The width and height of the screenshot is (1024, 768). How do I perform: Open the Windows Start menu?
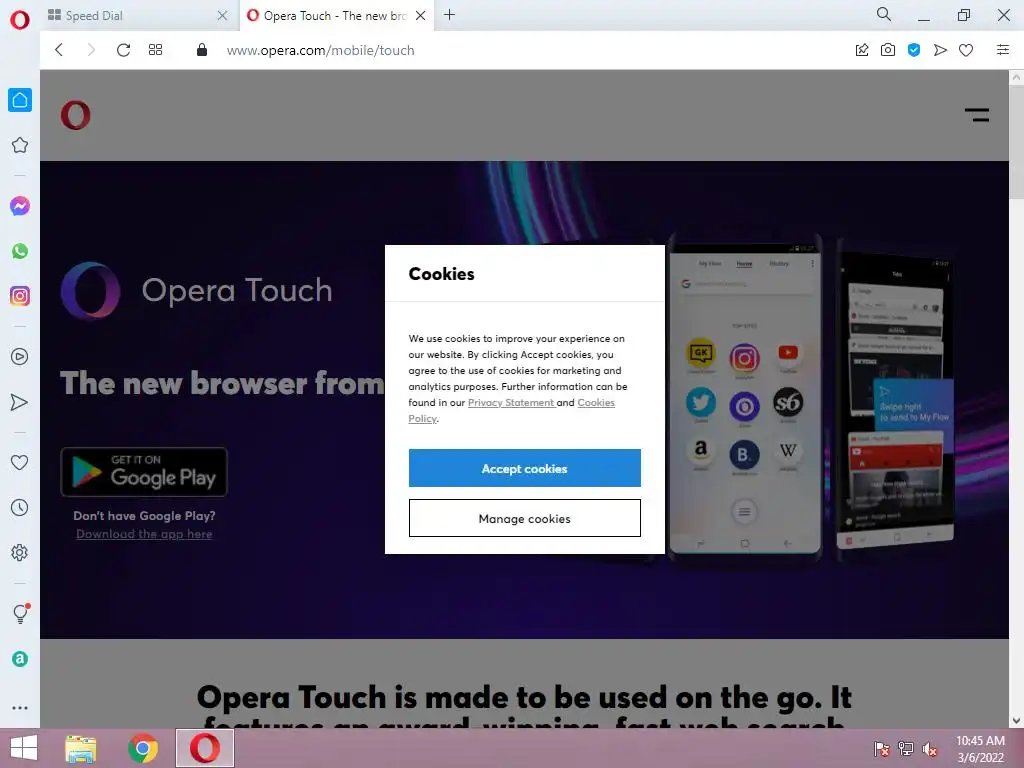point(24,748)
